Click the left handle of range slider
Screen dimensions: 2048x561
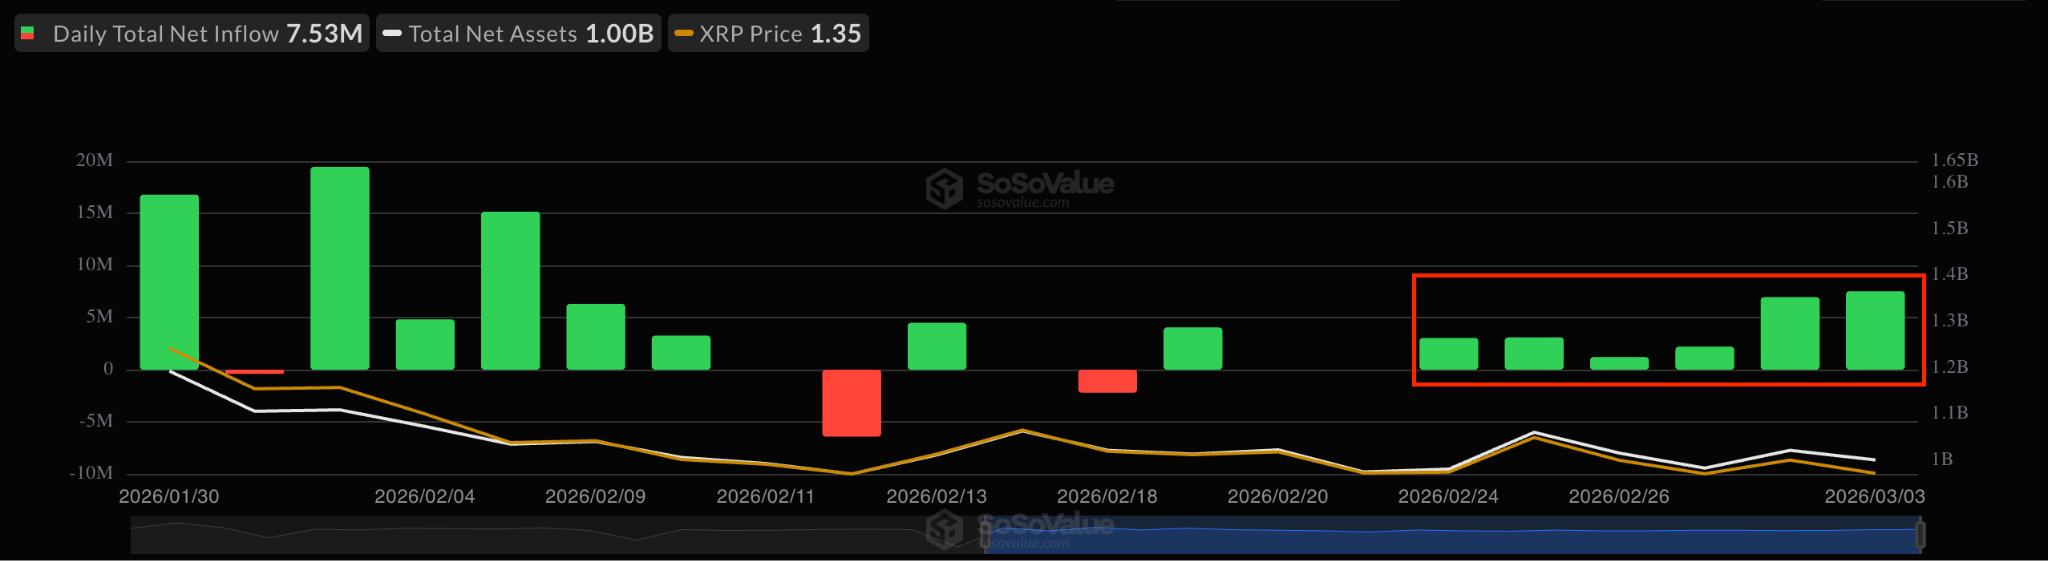point(985,535)
